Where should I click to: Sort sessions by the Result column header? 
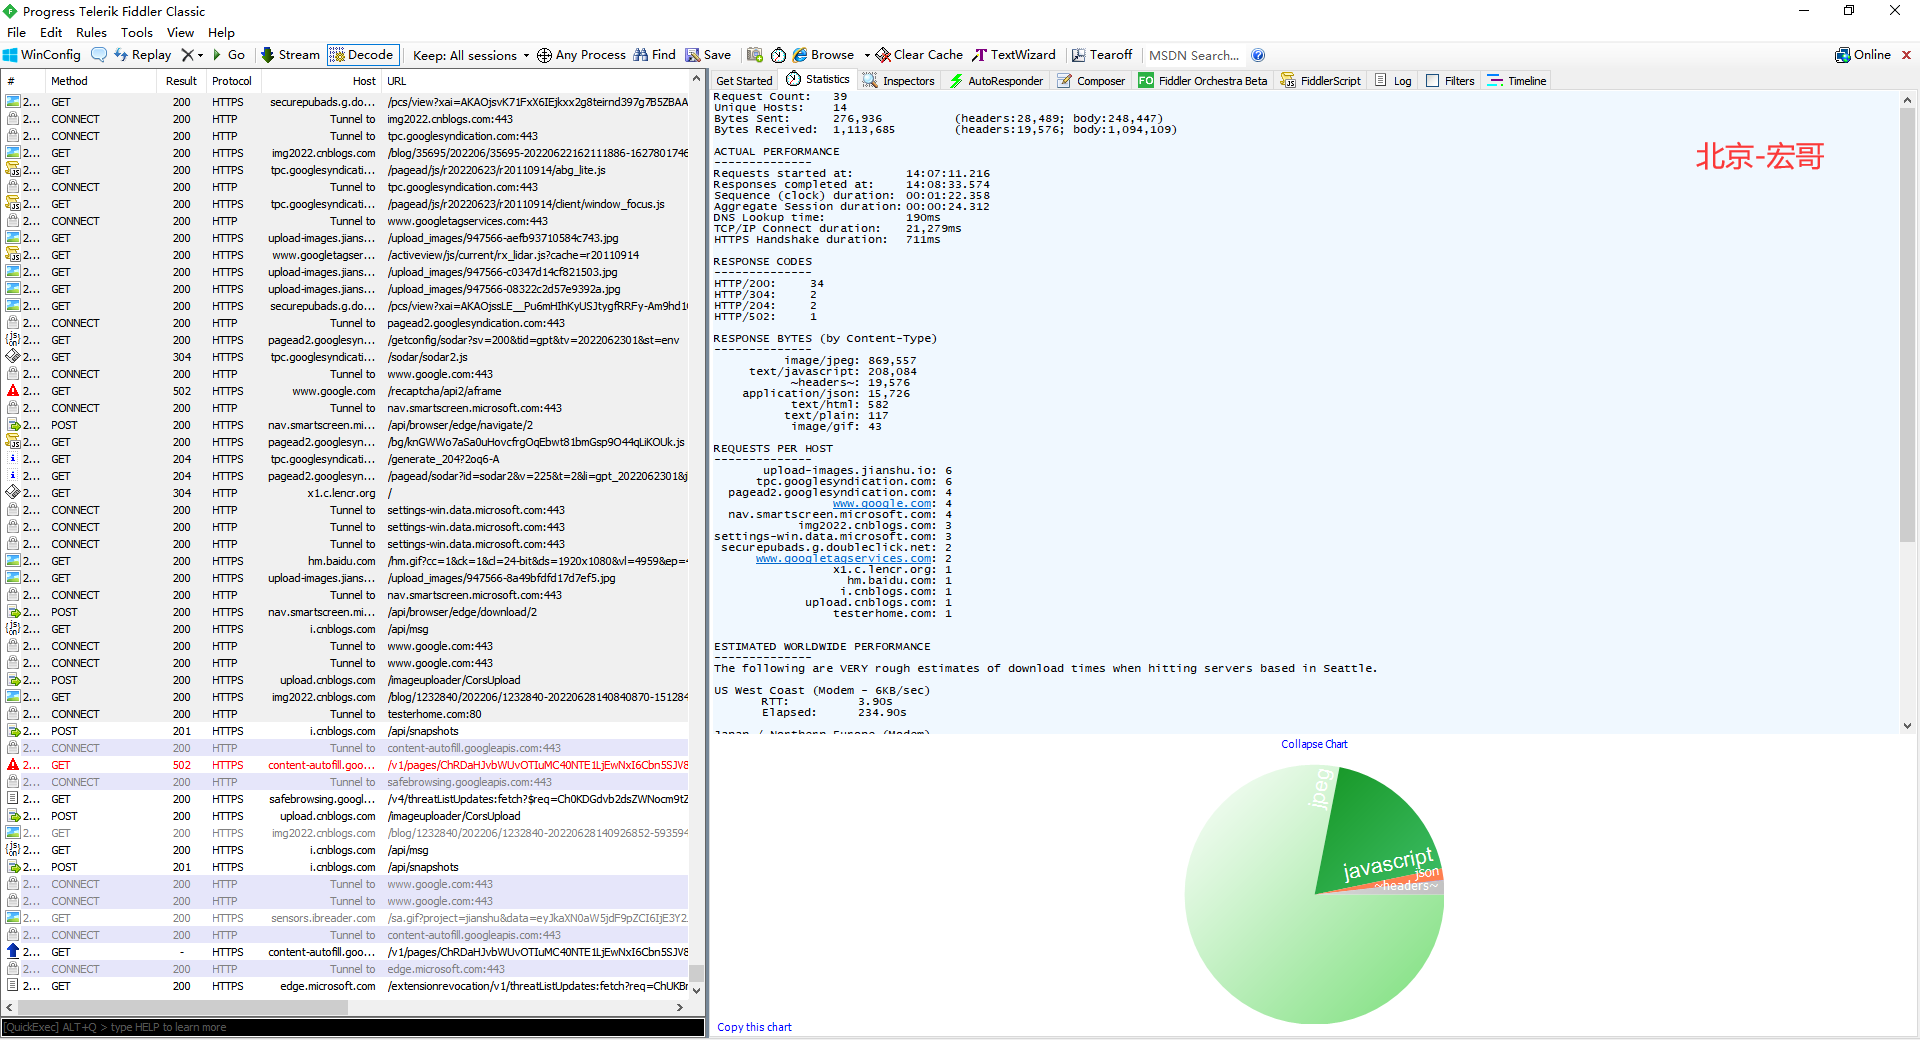[x=181, y=81]
